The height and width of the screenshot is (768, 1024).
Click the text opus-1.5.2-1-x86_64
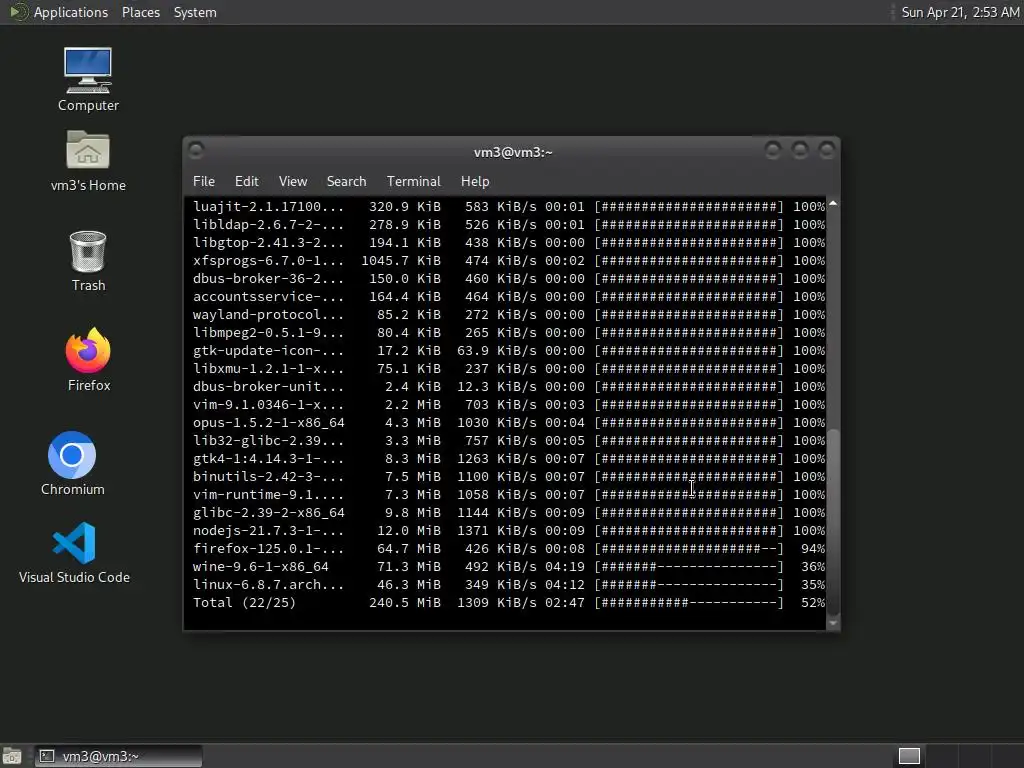point(268,423)
